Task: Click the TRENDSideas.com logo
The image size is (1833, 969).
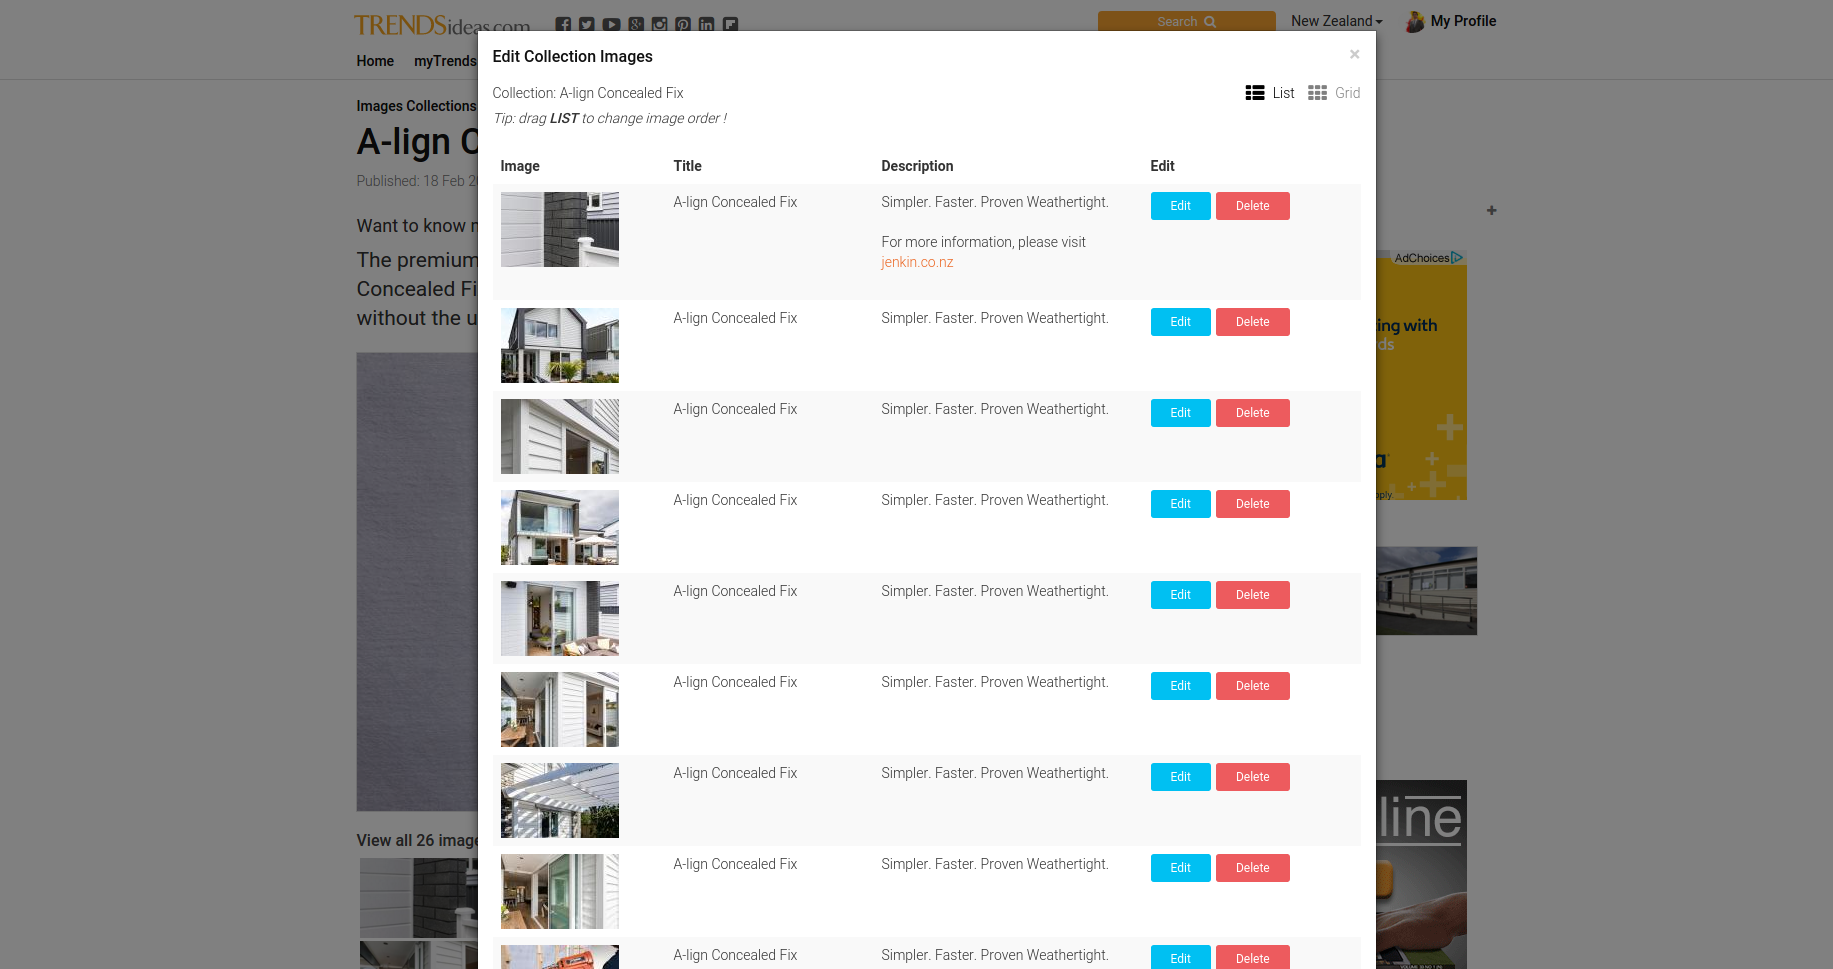Action: 441,24
